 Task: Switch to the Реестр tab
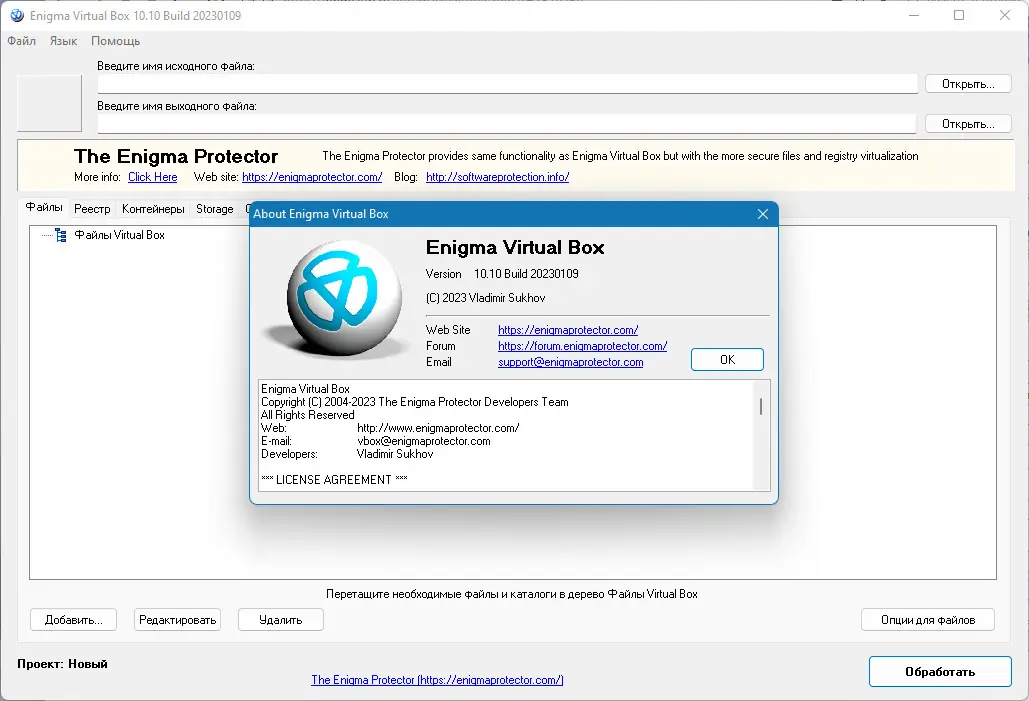(92, 209)
